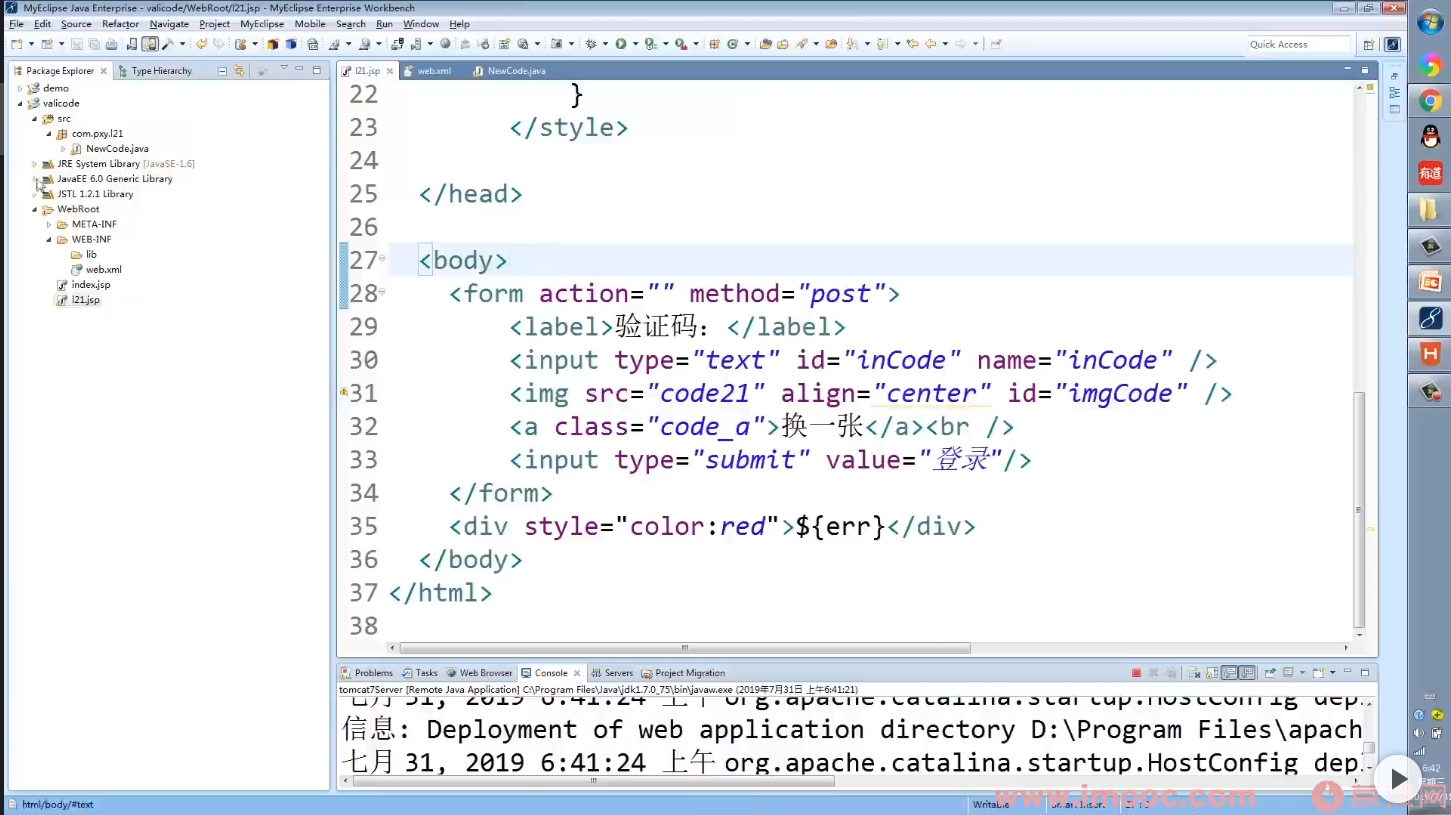Click Writable in the status bar
1451x815 pixels.
click(991, 804)
